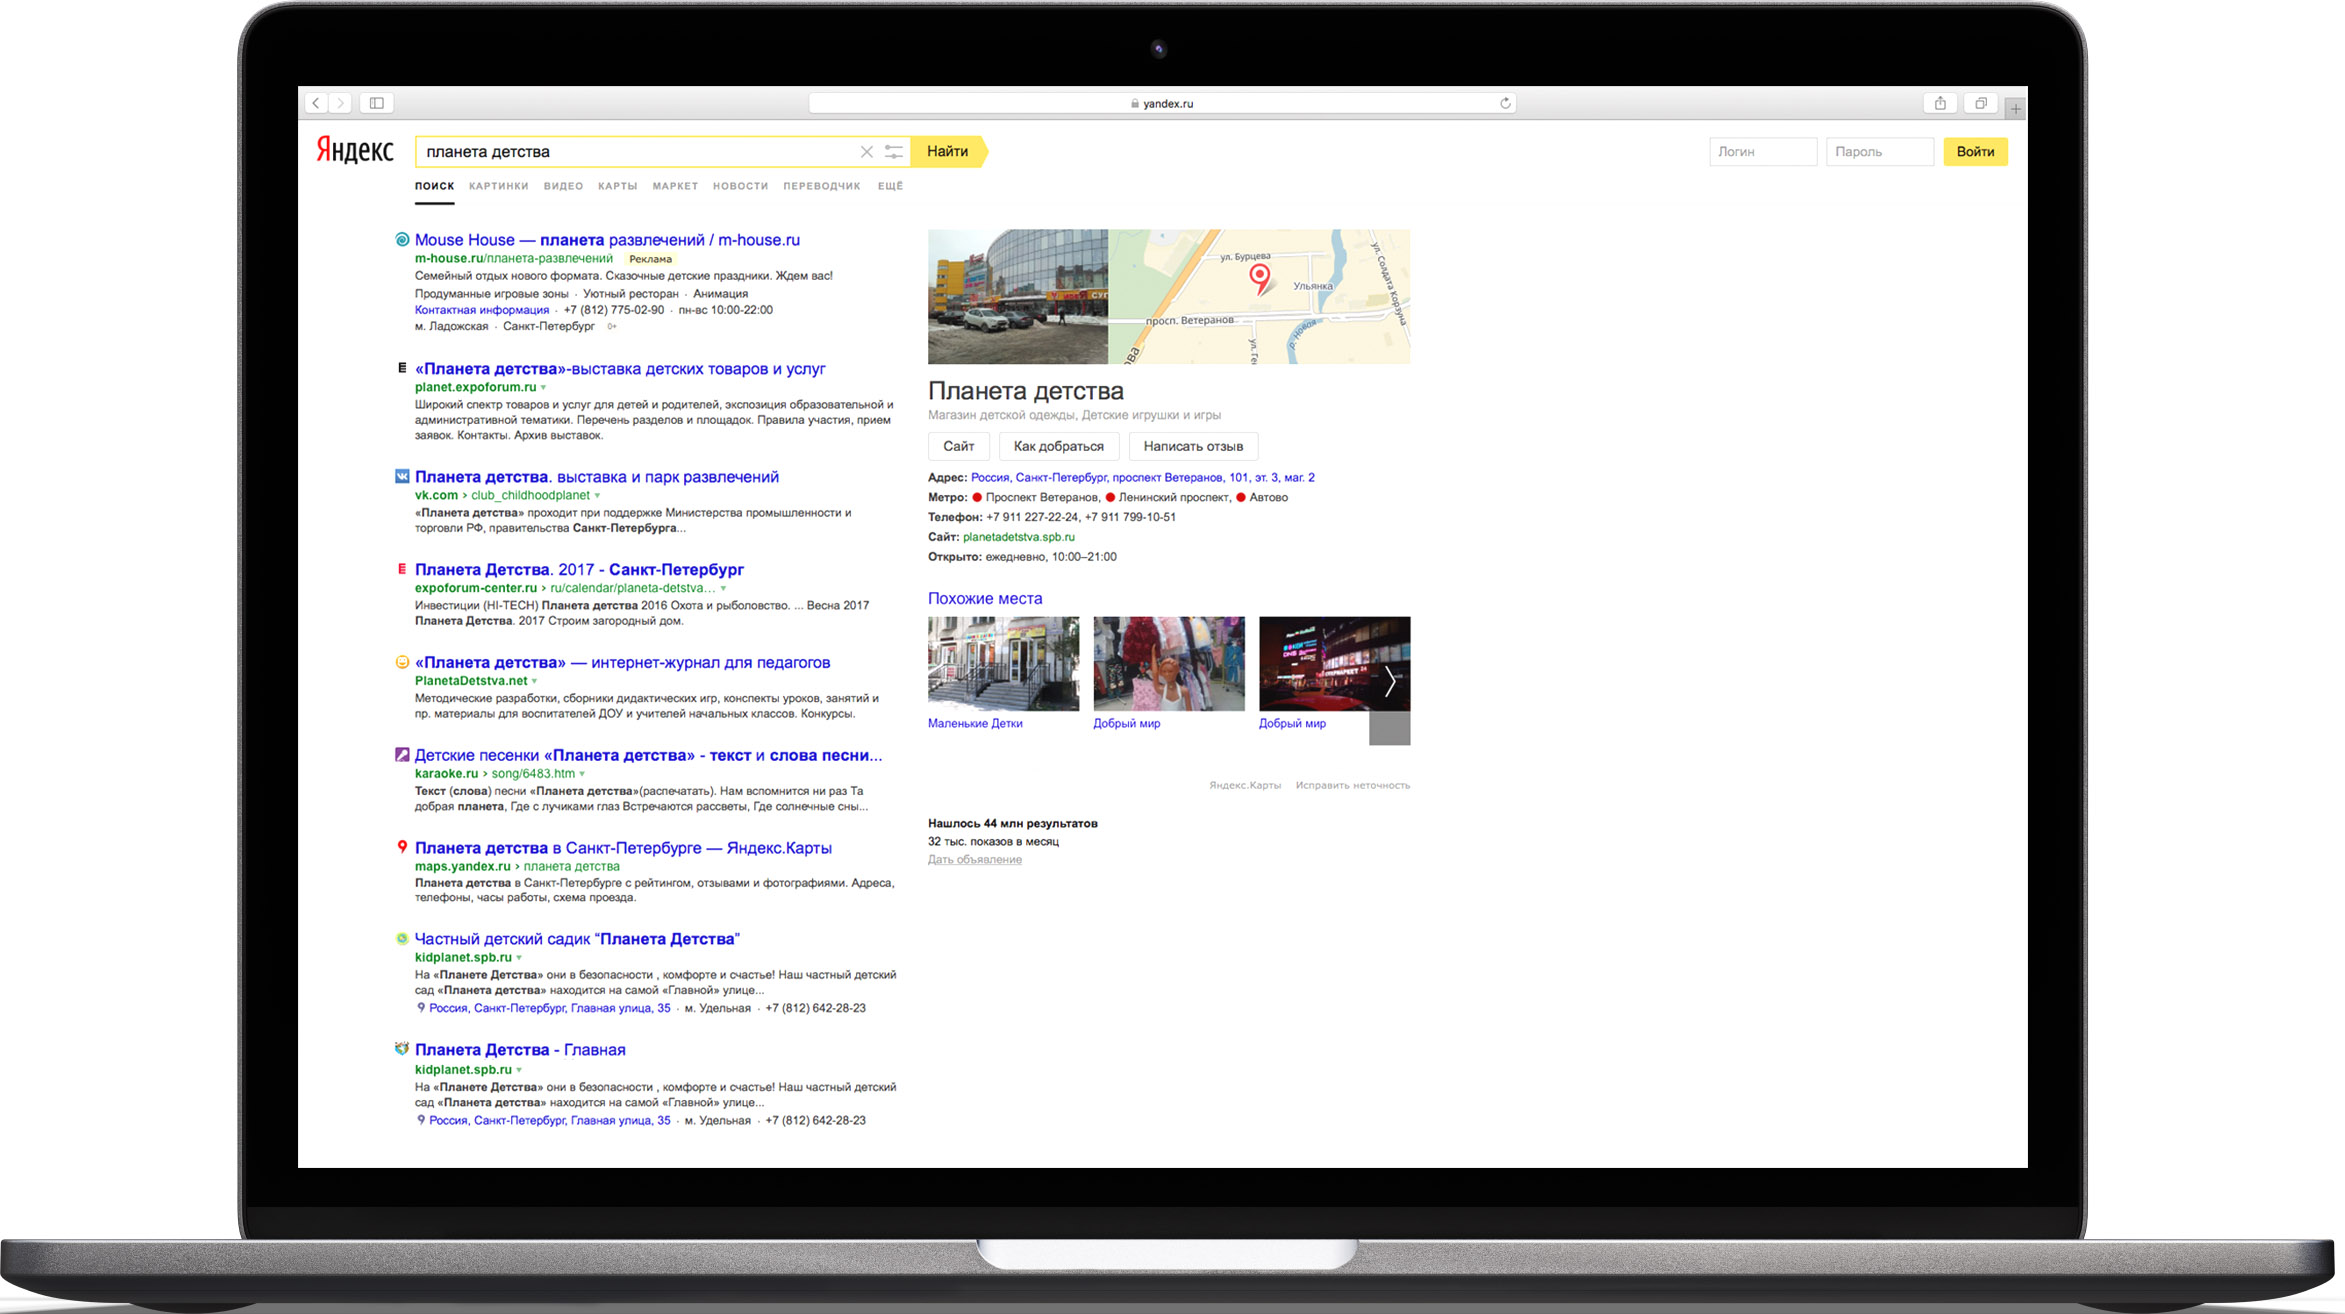Switch to the ПЕРЕВОДЧИК tab

pyautogui.click(x=822, y=186)
